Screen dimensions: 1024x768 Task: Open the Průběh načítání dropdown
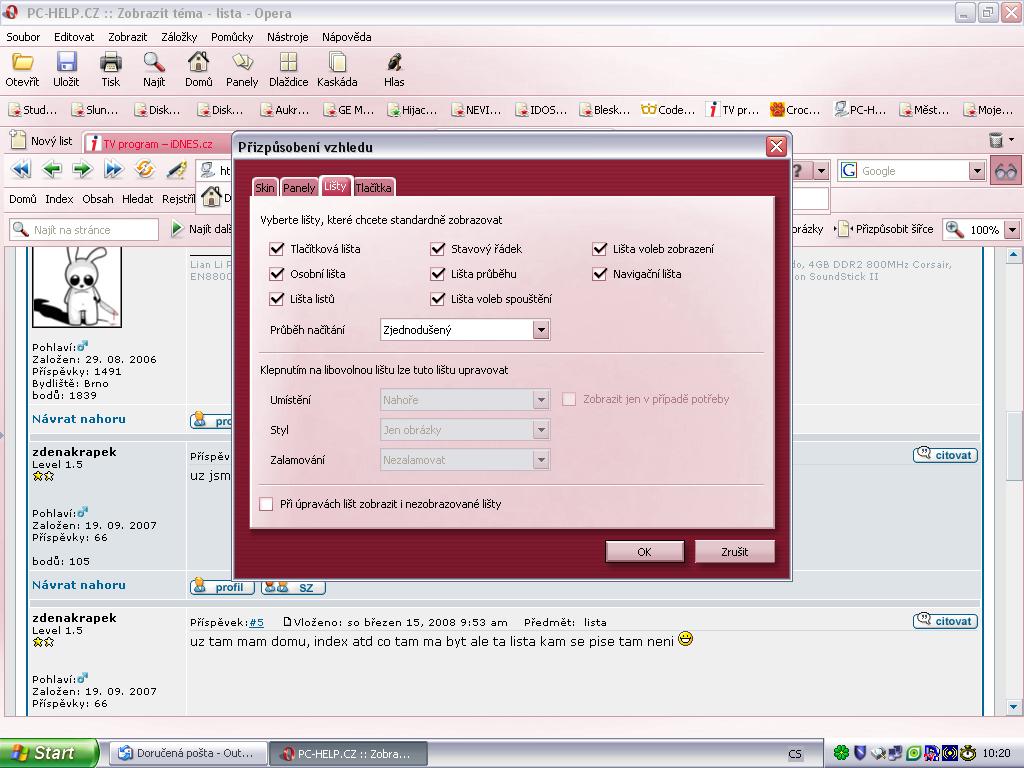[541, 329]
